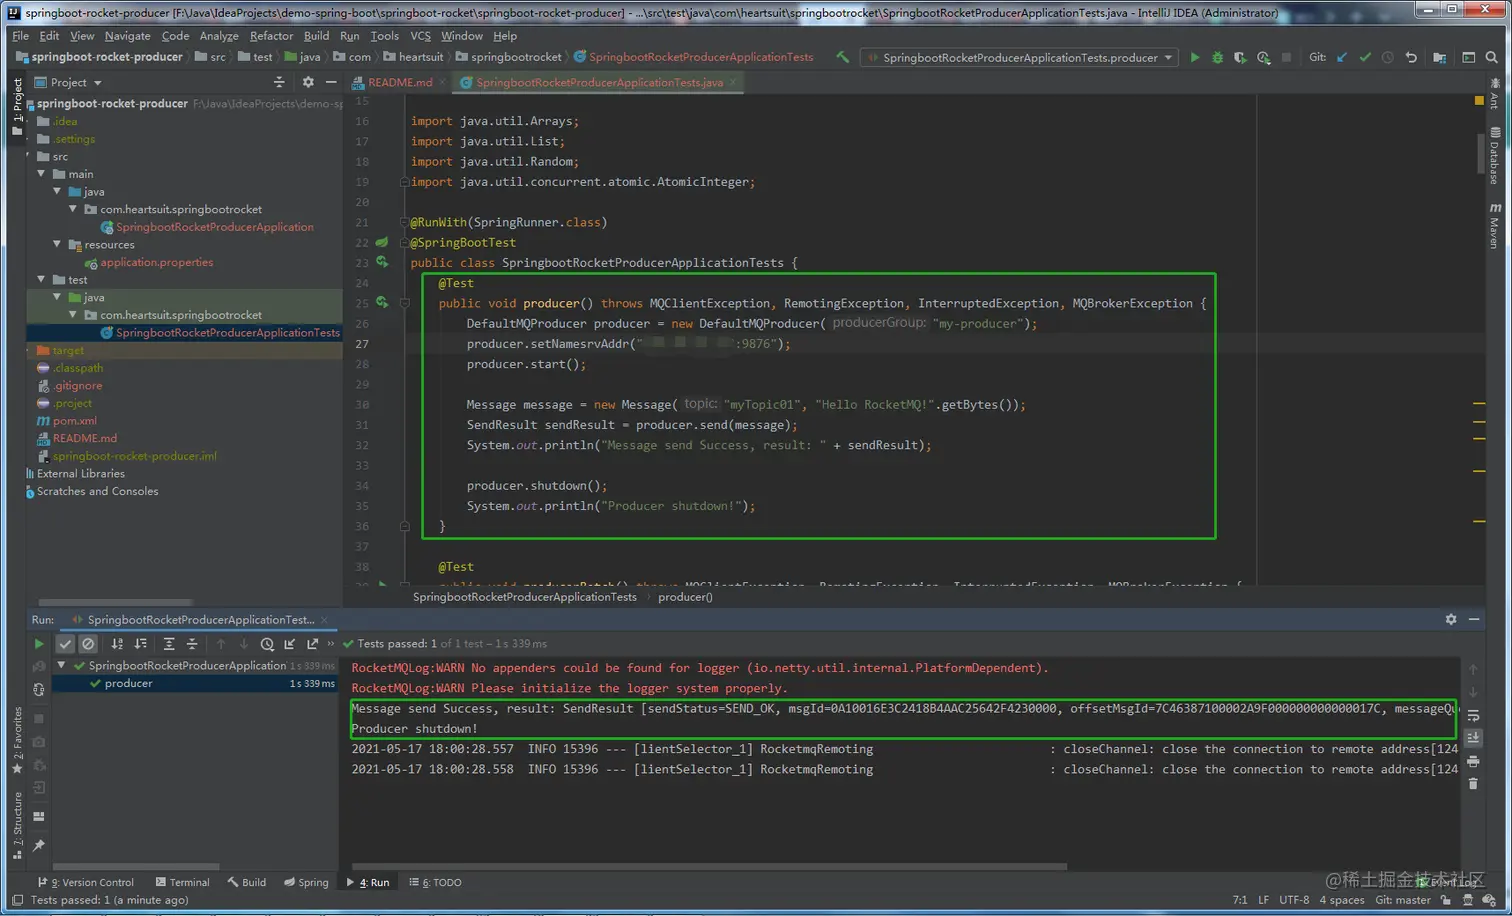1512x916 pixels.
Task: Toggle scroll to end in console
Action: (1473, 738)
